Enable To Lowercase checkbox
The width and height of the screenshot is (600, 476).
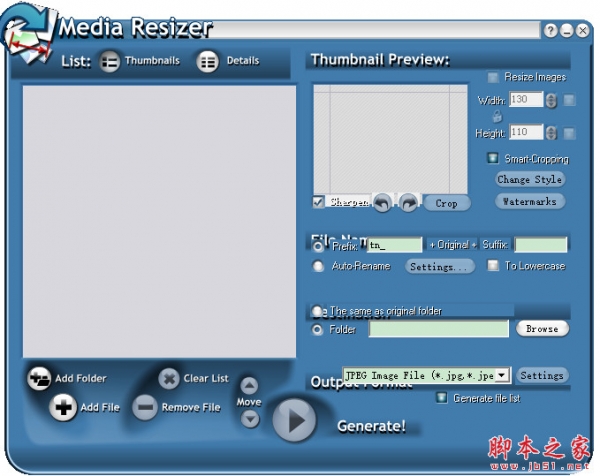(x=493, y=265)
